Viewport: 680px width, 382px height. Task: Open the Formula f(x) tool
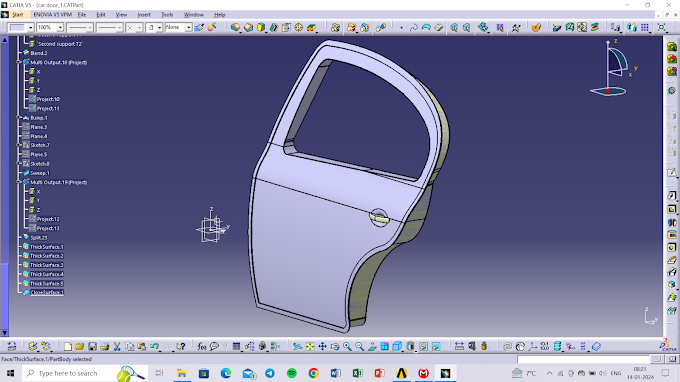tap(202, 346)
